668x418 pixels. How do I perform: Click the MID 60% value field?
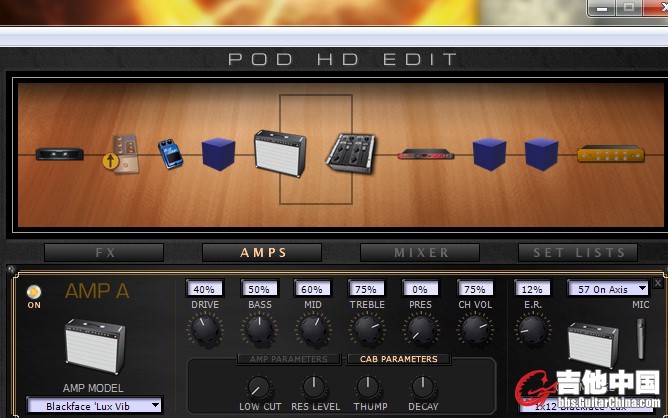tap(312, 289)
